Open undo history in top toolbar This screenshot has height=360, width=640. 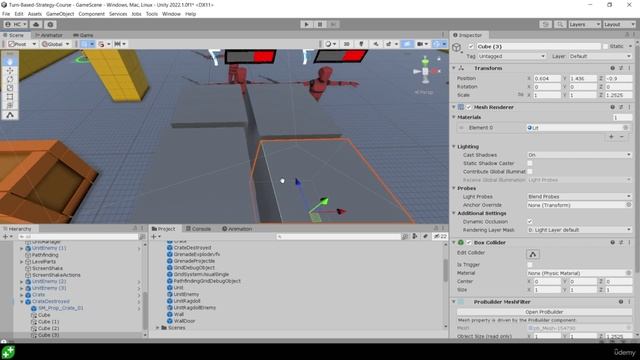(x=545, y=24)
